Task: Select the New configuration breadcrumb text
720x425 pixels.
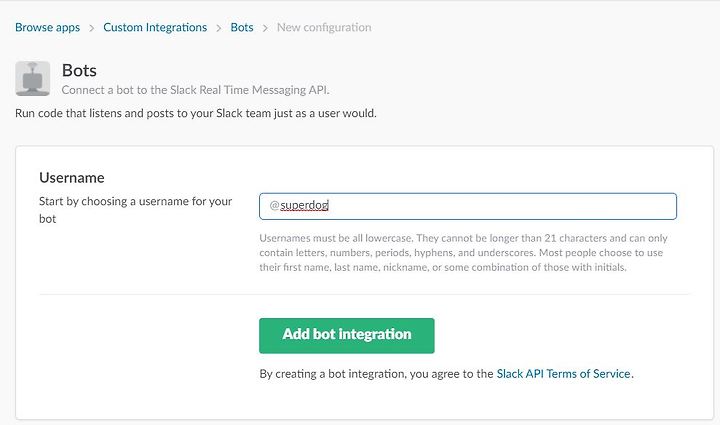Action: click(324, 28)
